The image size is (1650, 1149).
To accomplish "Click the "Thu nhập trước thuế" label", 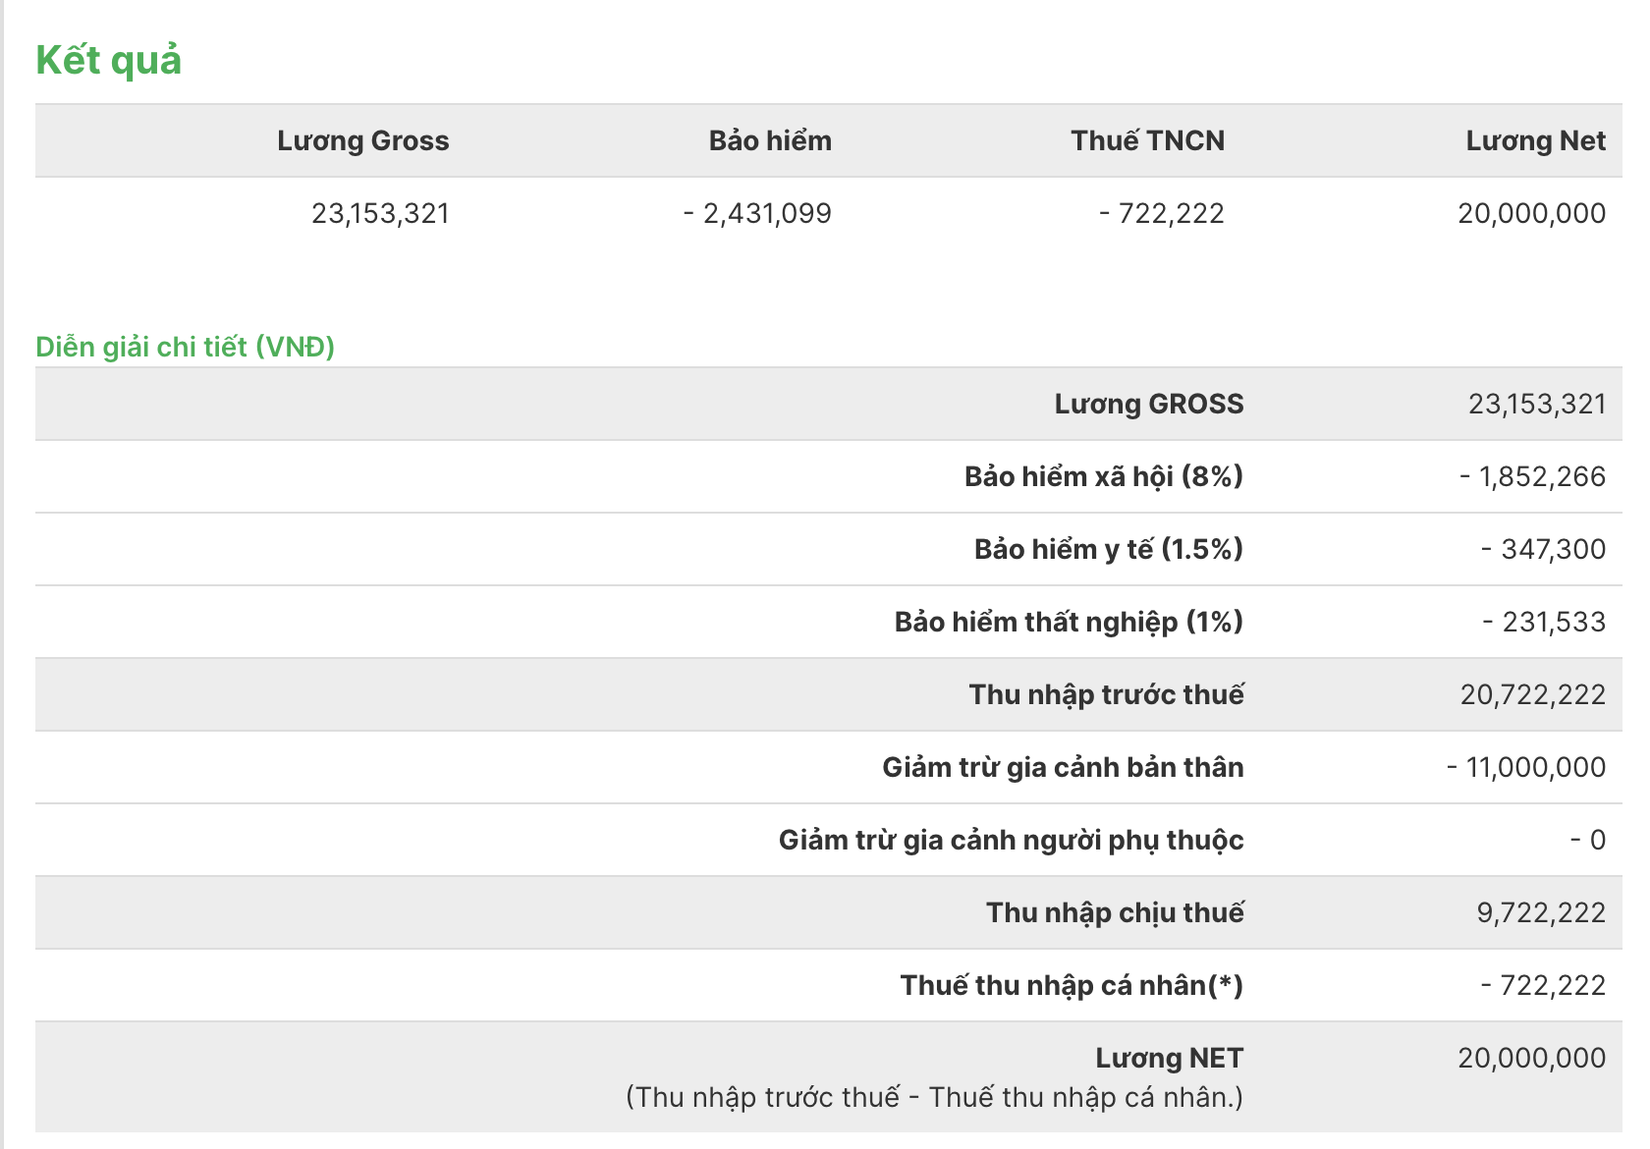I will pos(1106,695).
